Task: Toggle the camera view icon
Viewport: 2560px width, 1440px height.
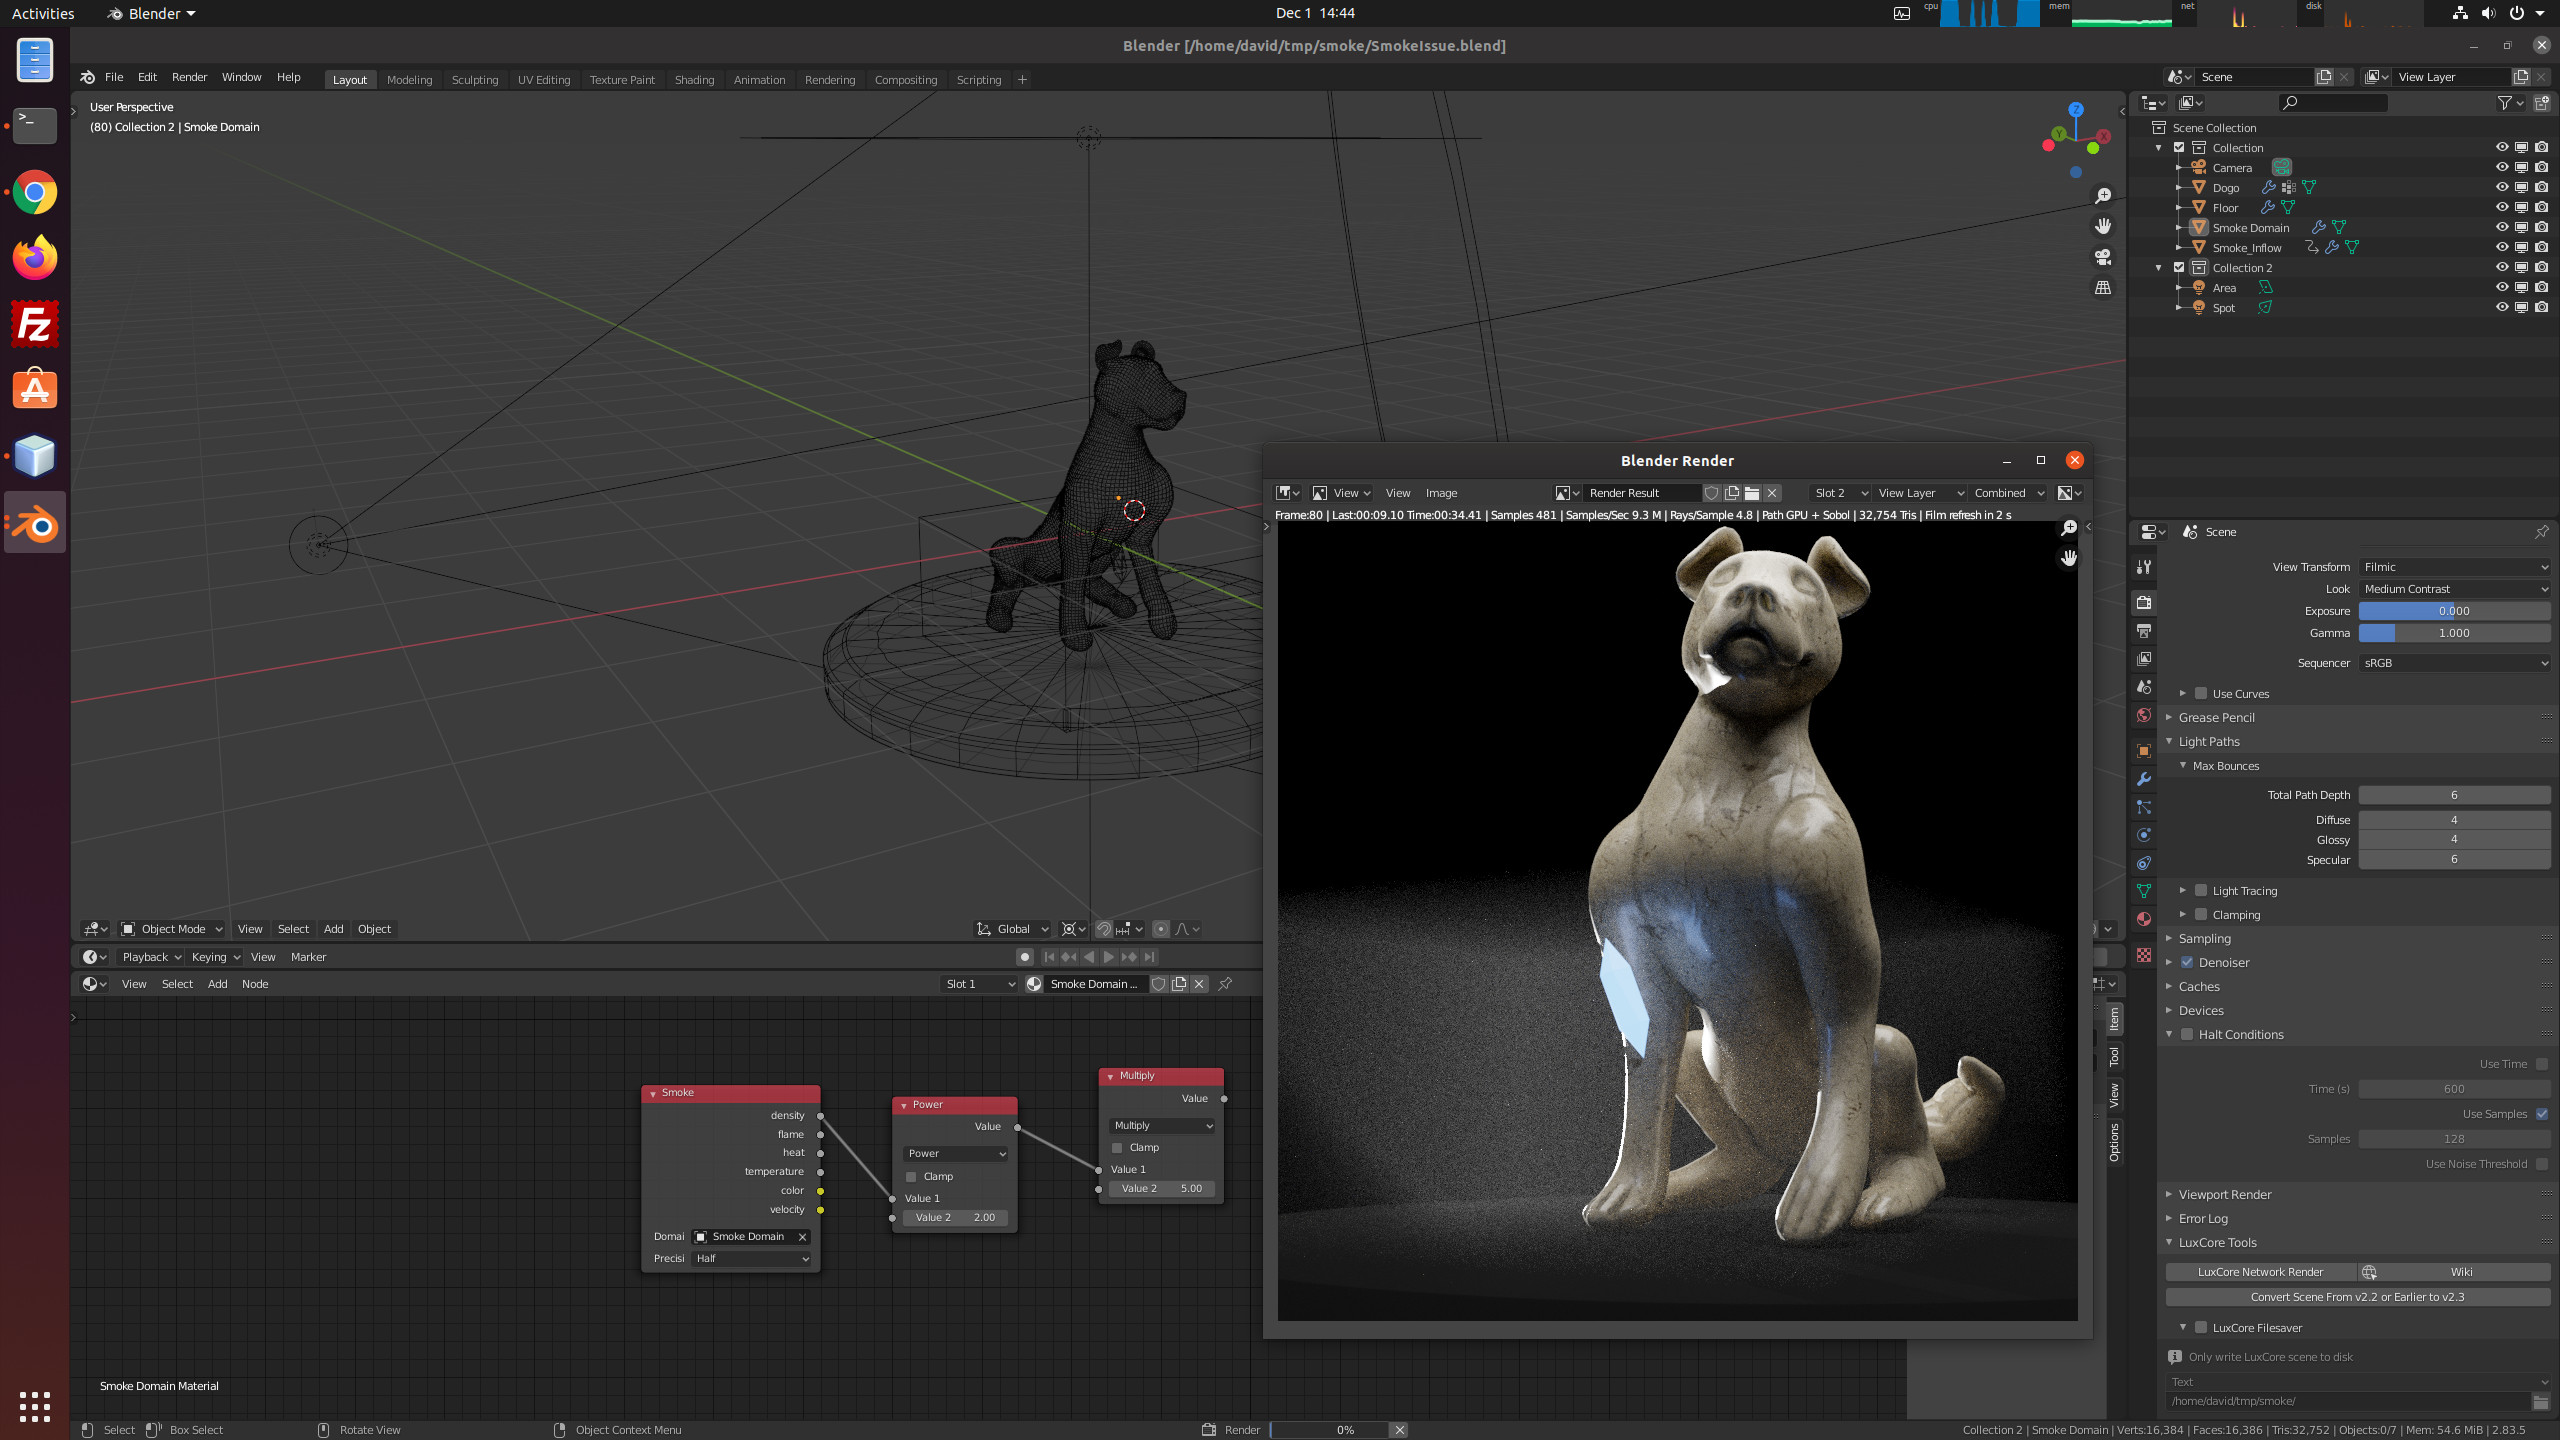Action: point(2103,257)
